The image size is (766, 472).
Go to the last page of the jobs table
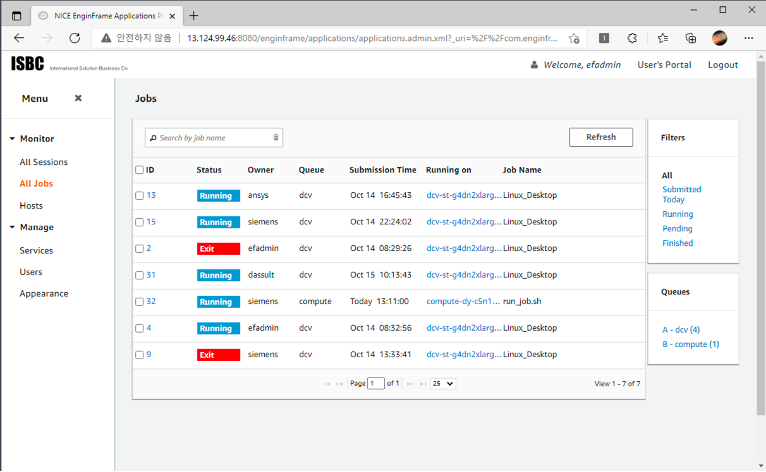[423, 384]
